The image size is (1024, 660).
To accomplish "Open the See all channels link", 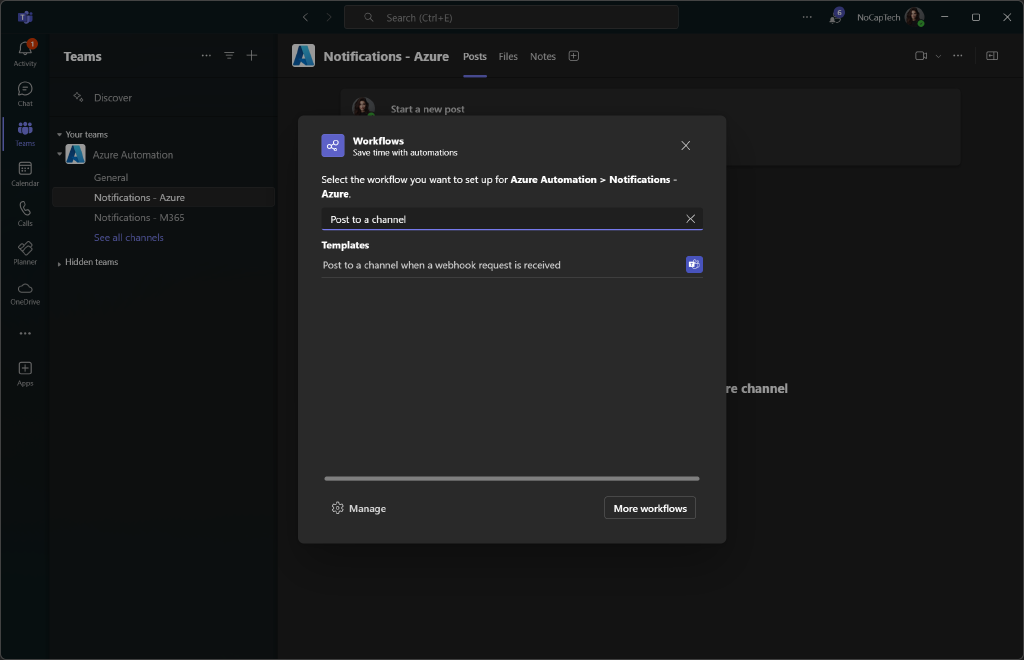I will click(x=128, y=237).
